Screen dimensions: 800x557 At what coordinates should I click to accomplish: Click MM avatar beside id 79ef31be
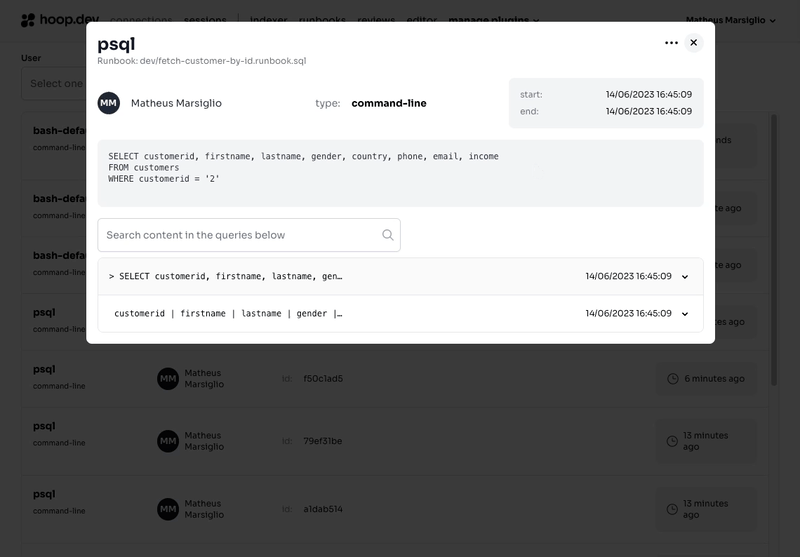[168, 441]
